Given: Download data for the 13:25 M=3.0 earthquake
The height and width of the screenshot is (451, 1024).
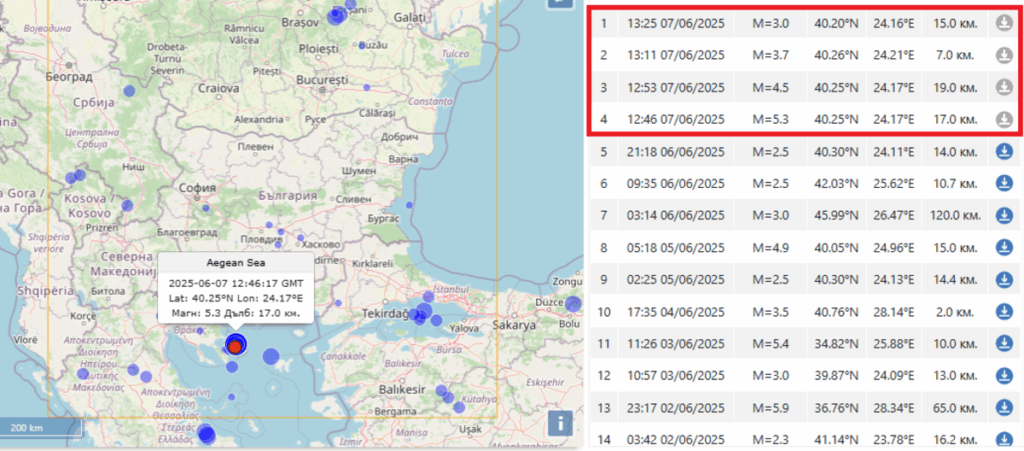Looking at the screenshot, I should [x=1004, y=23].
